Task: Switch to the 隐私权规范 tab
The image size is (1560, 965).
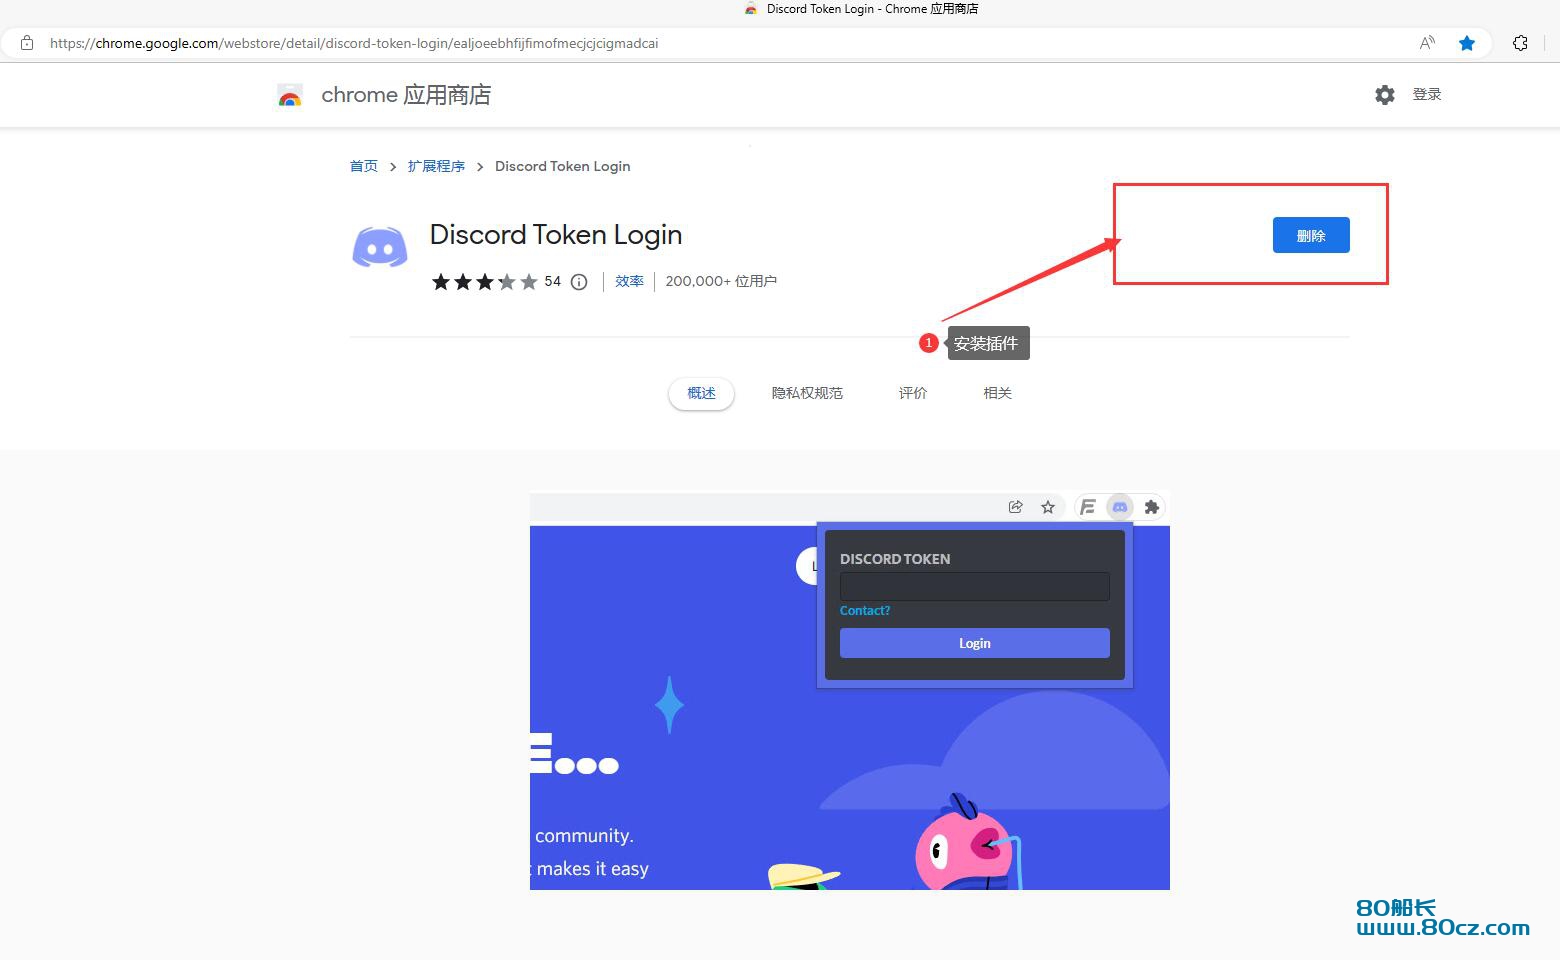Action: (x=807, y=393)
